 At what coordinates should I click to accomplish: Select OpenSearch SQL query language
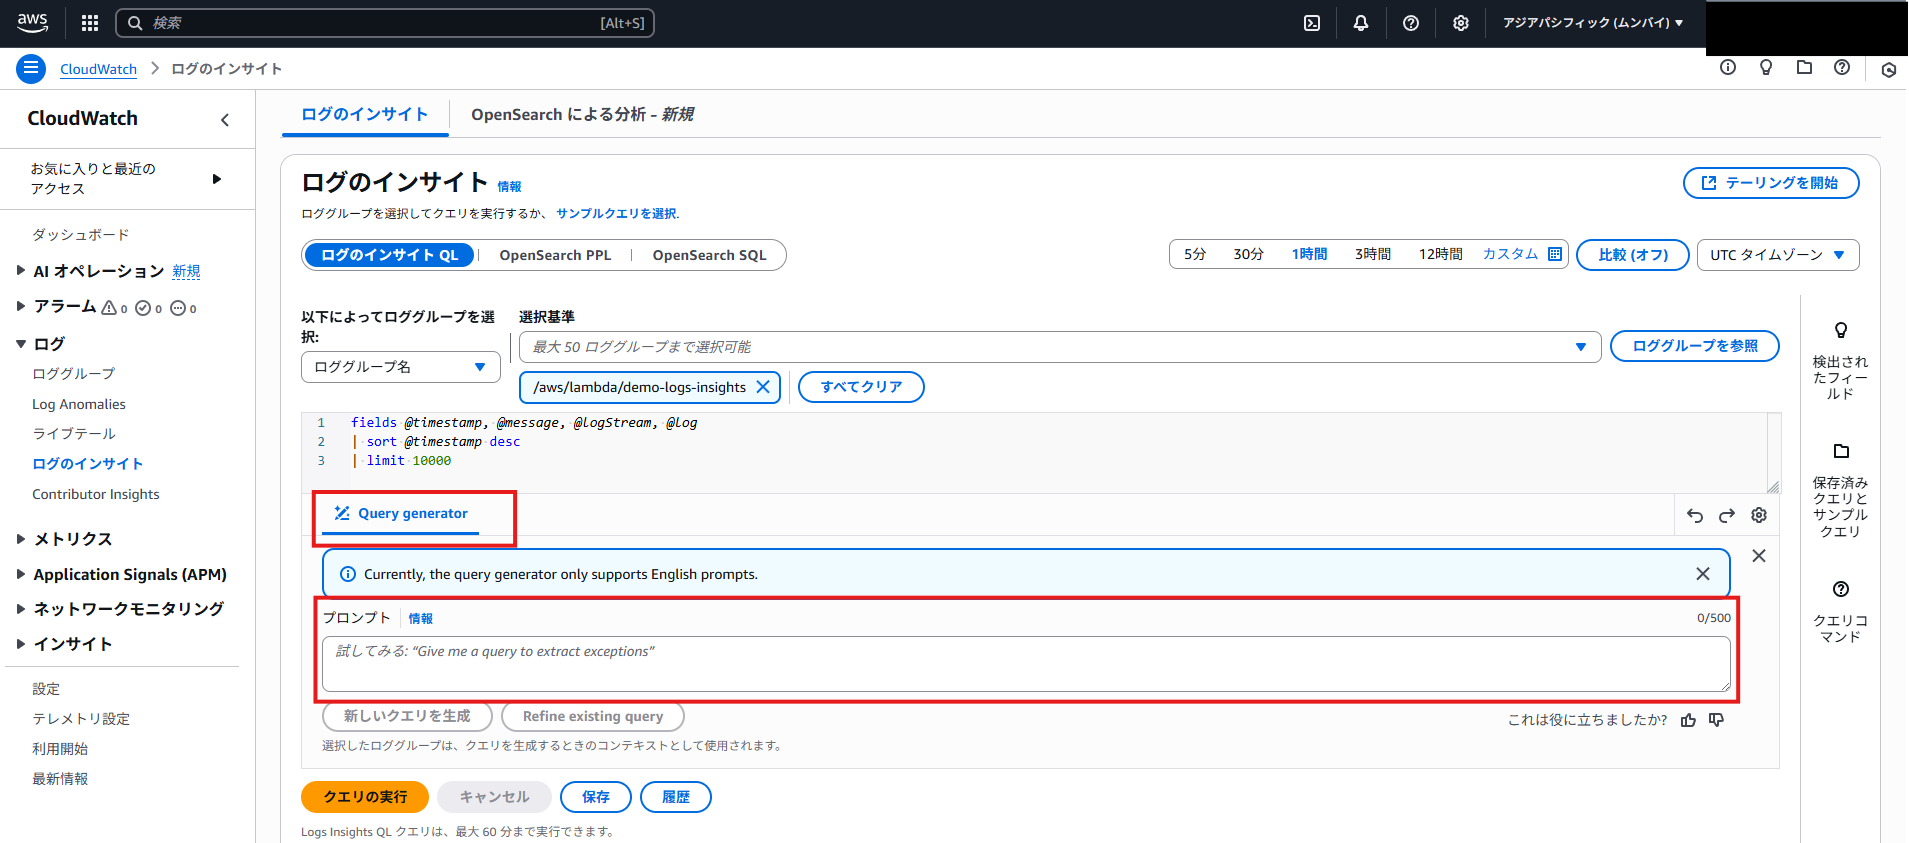tap(709, 255)
